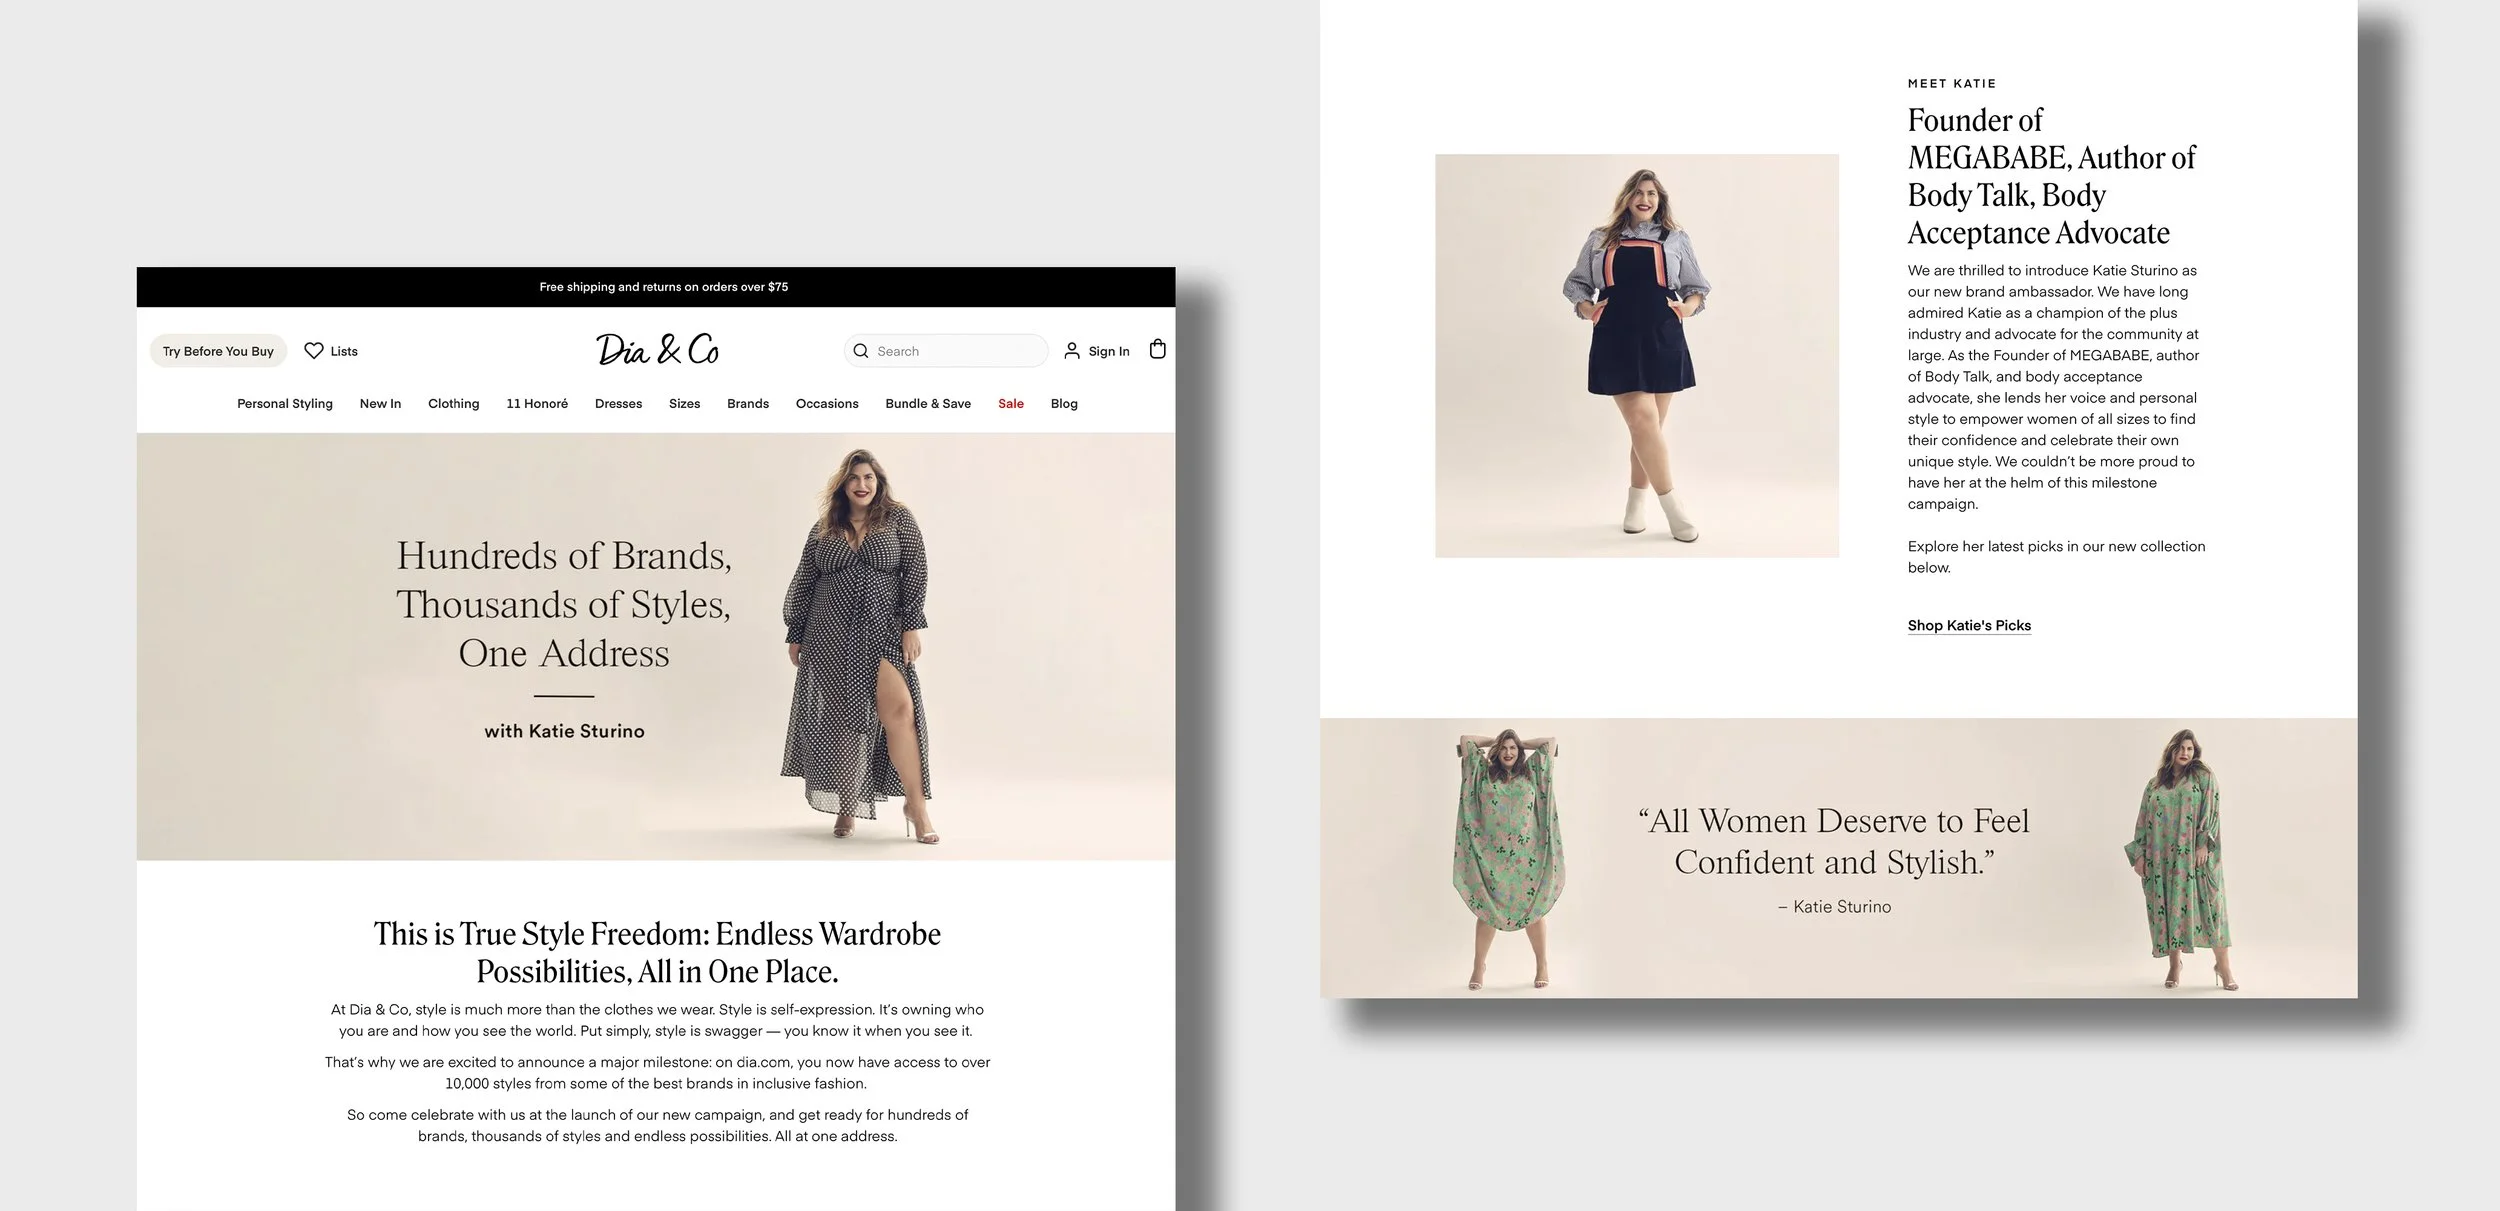Viewport: 2500px width, 1211px height.
Task: Click the heart Lists icon
Action: (314, 351)
